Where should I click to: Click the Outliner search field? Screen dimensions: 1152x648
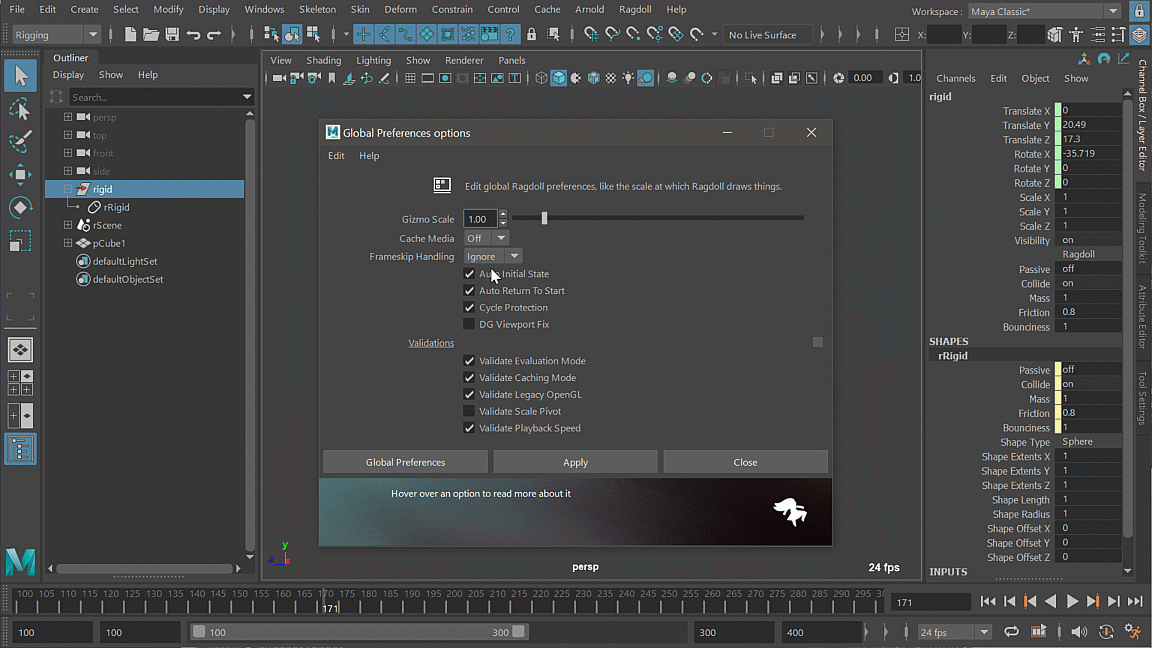click(161, 97)
